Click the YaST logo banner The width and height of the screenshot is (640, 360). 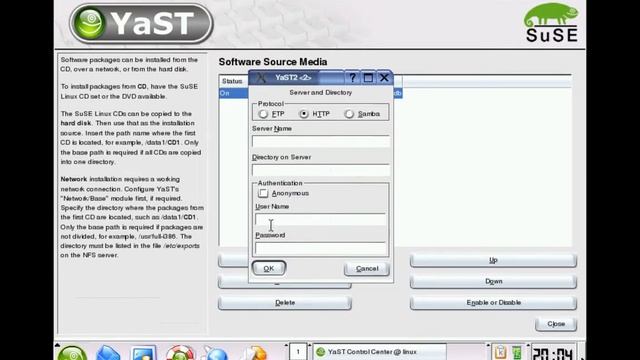tap(141, 23)
